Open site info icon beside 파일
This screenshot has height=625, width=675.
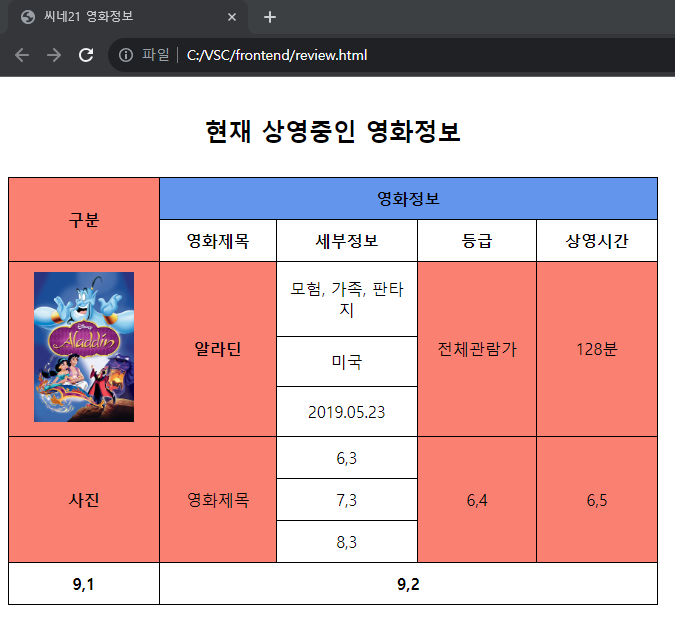[126, 55]
